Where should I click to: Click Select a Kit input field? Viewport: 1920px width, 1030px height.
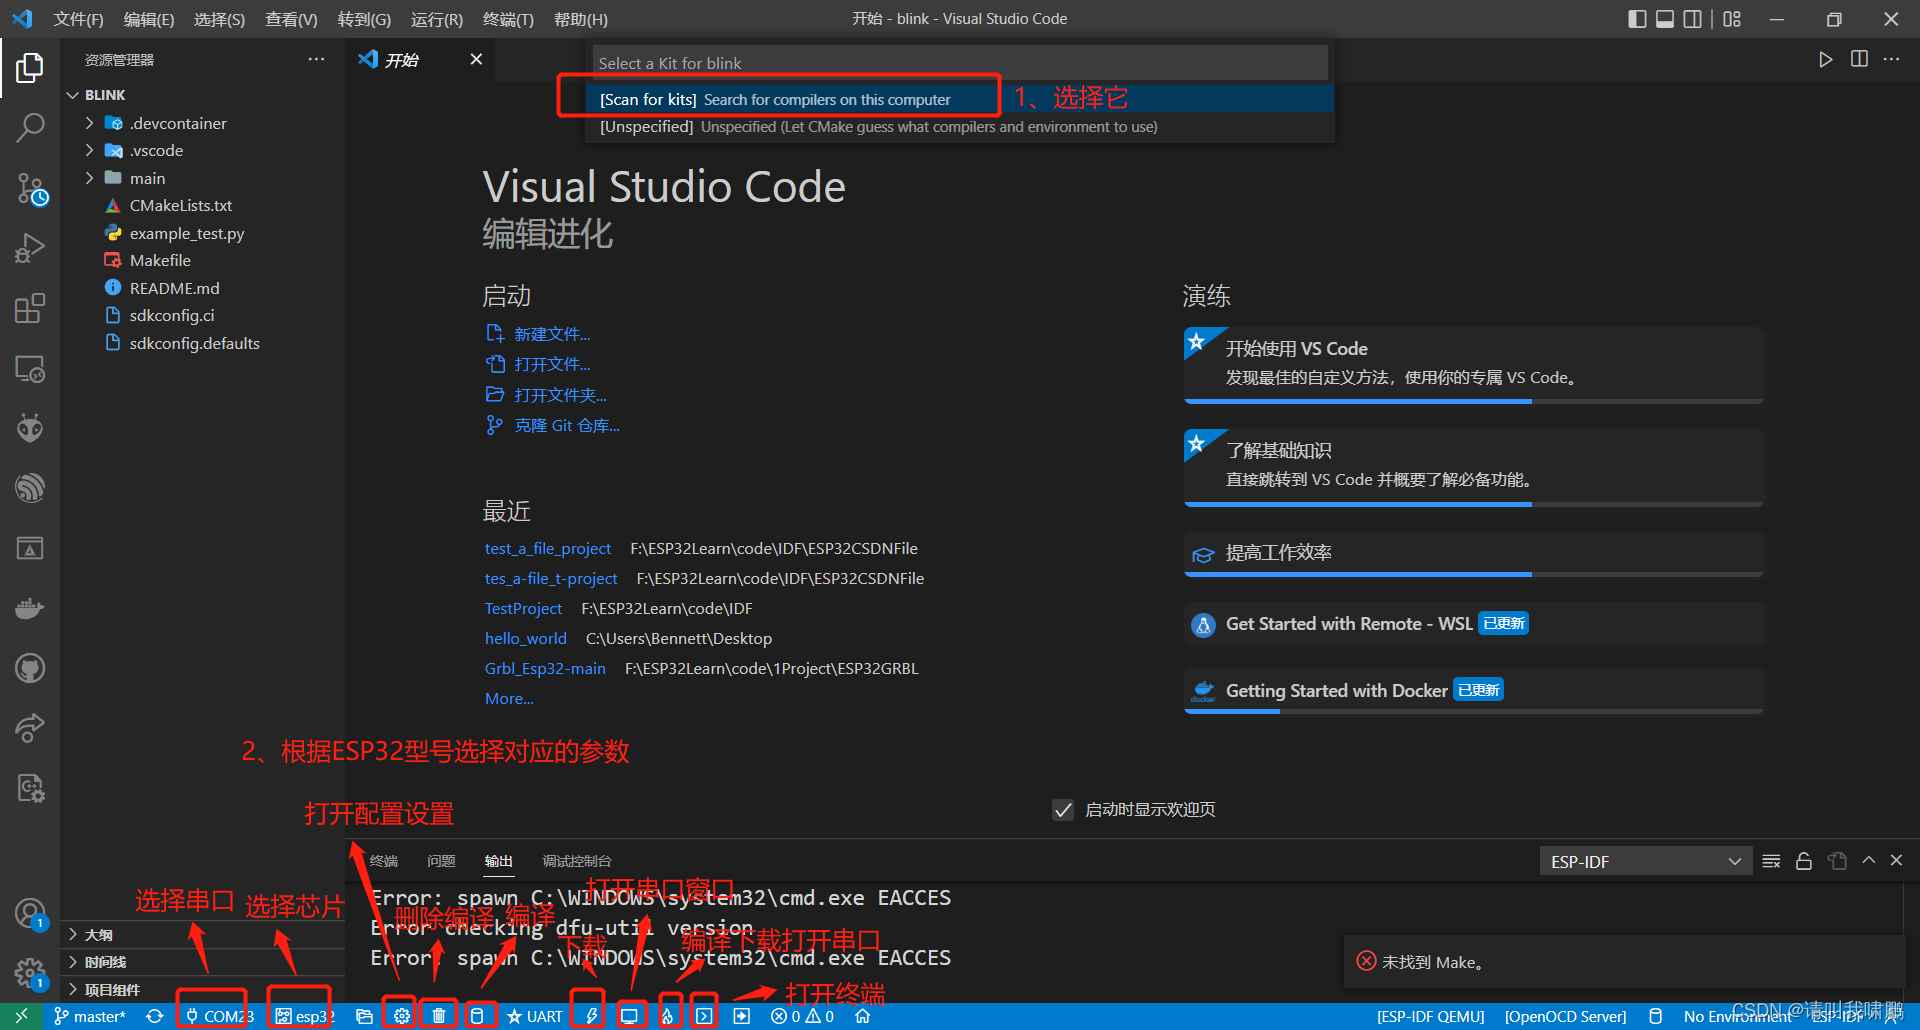[x=960, y=63]
